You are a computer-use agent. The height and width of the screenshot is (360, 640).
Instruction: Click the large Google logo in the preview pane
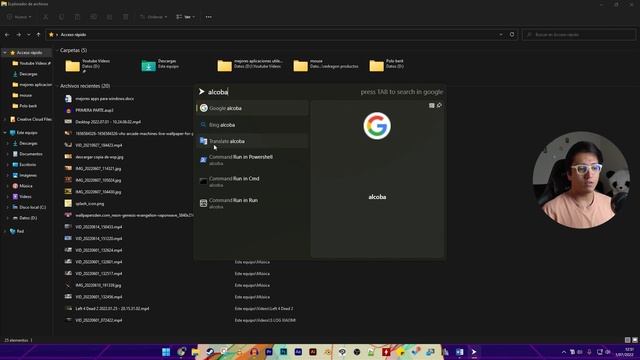[377, 126]
